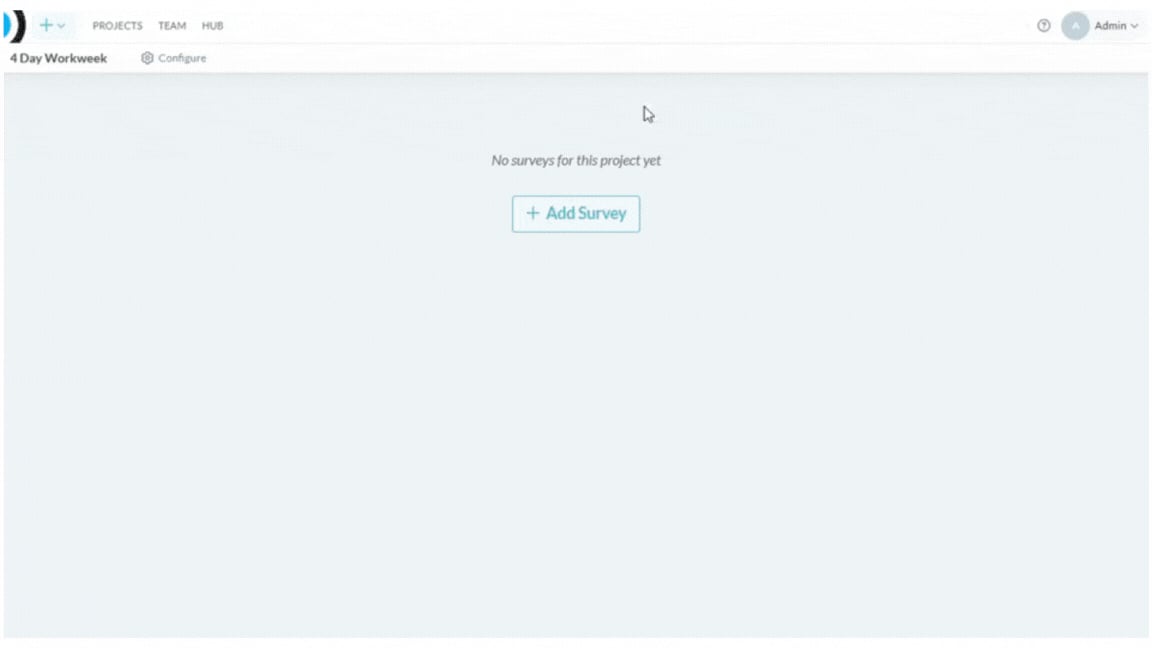
Task: Expand the Admin account dropdown
Action: click(x=1116, y=26)
